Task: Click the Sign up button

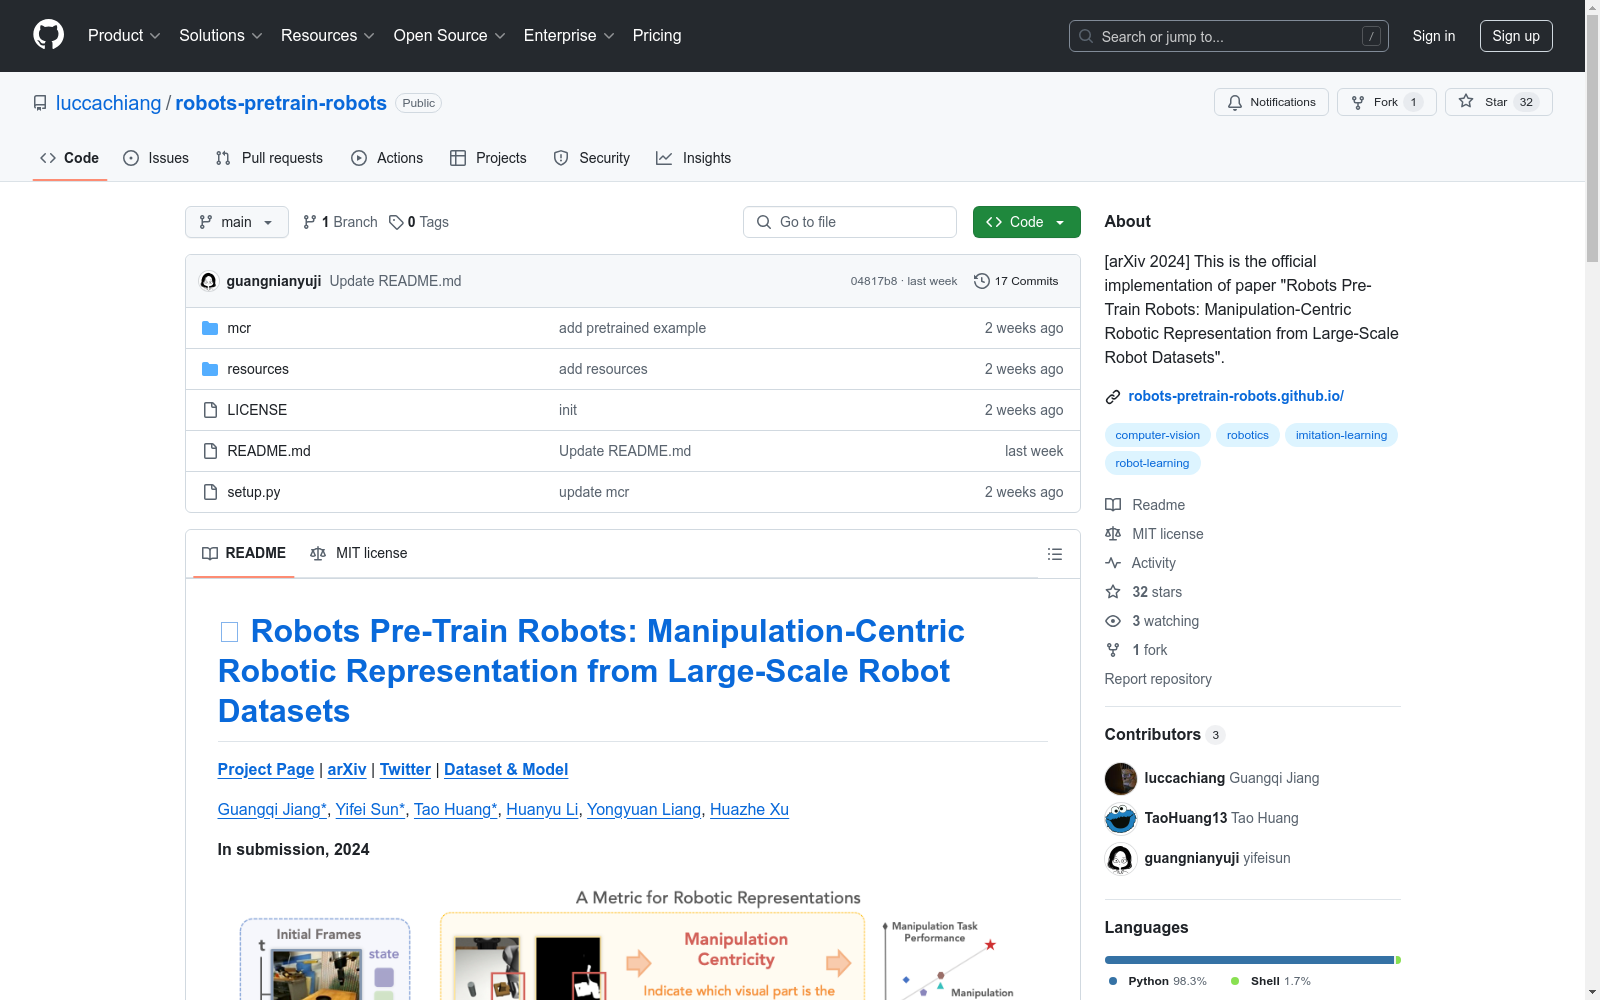Action: click(x=1516, y=36)
